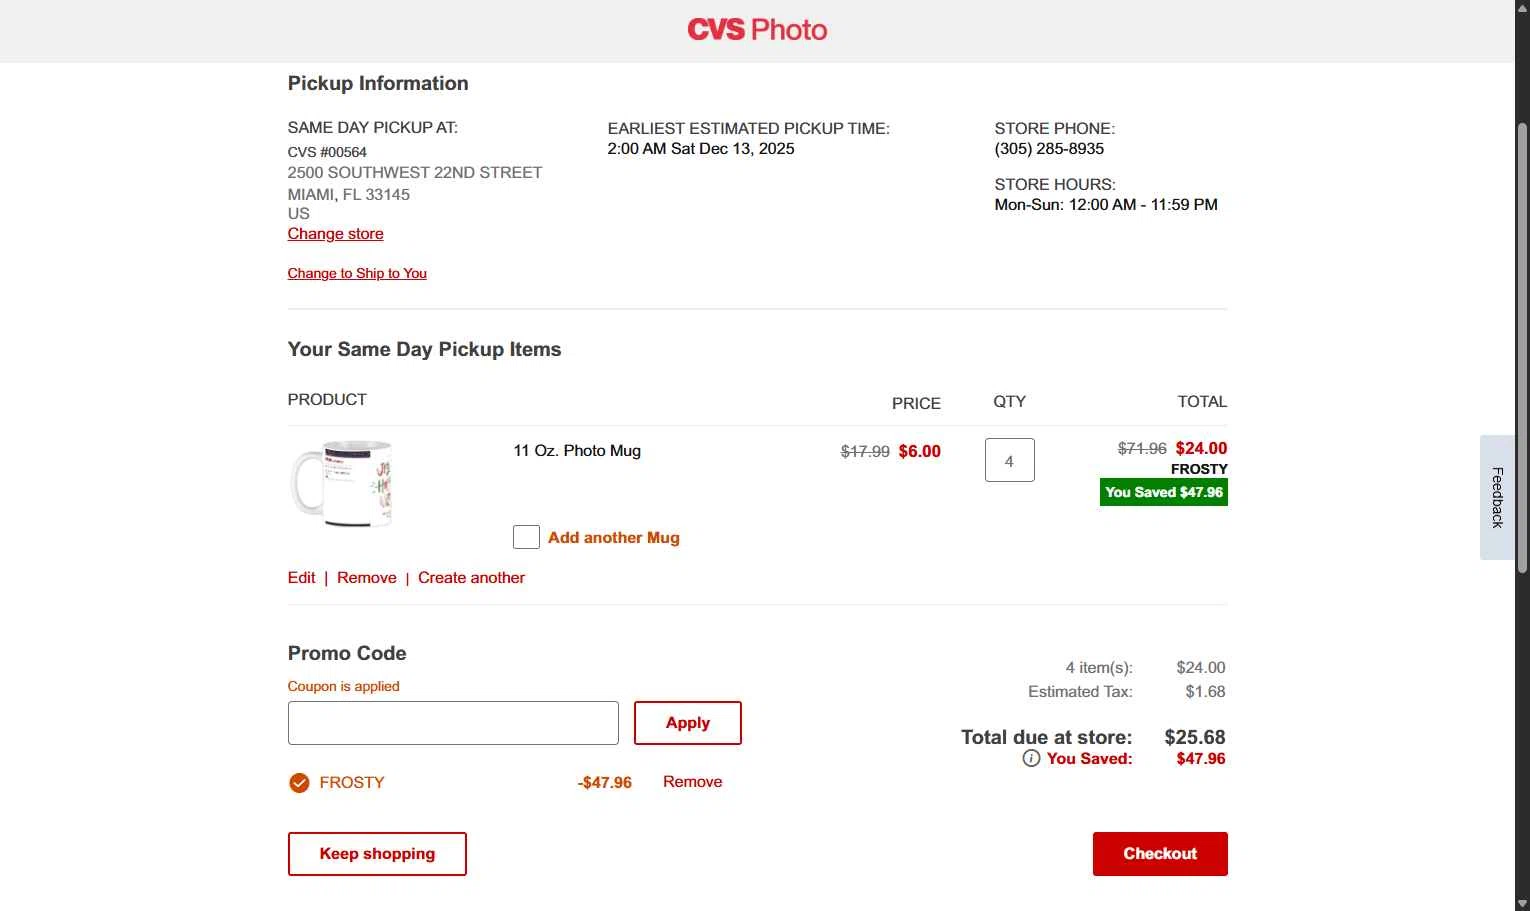This screenshot has height=911, width=1530.
Task: Click the struck-through $17.99 price
Action: click(x=865, y=452)
